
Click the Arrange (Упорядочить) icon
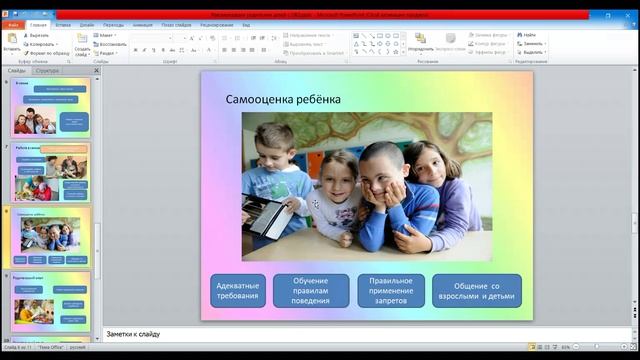pos(420,38)
